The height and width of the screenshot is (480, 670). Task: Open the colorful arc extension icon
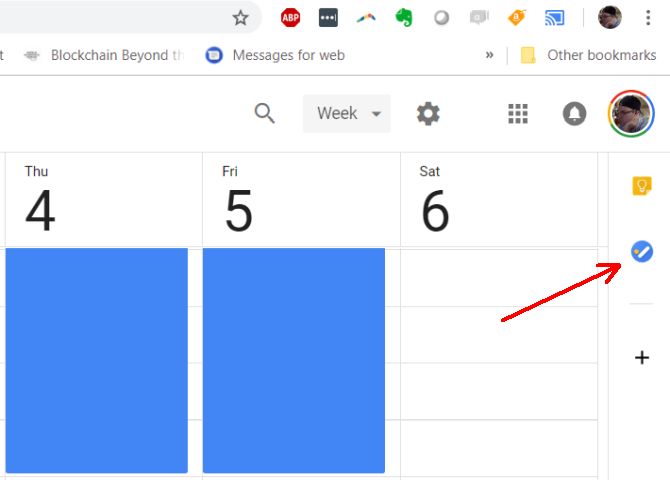(366, 18)
